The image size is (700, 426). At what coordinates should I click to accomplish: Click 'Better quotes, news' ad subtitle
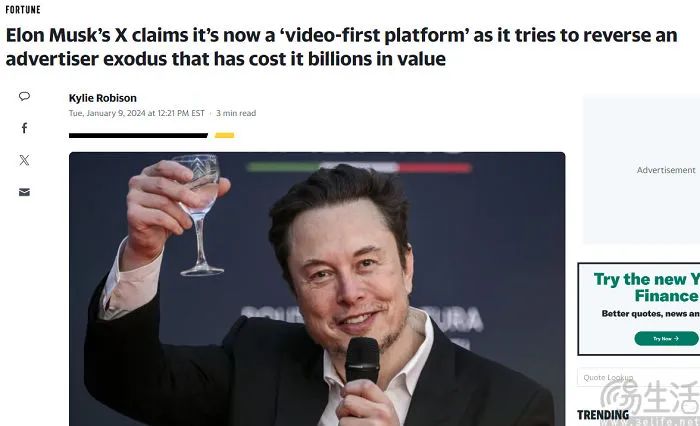(x=651, y=313)
